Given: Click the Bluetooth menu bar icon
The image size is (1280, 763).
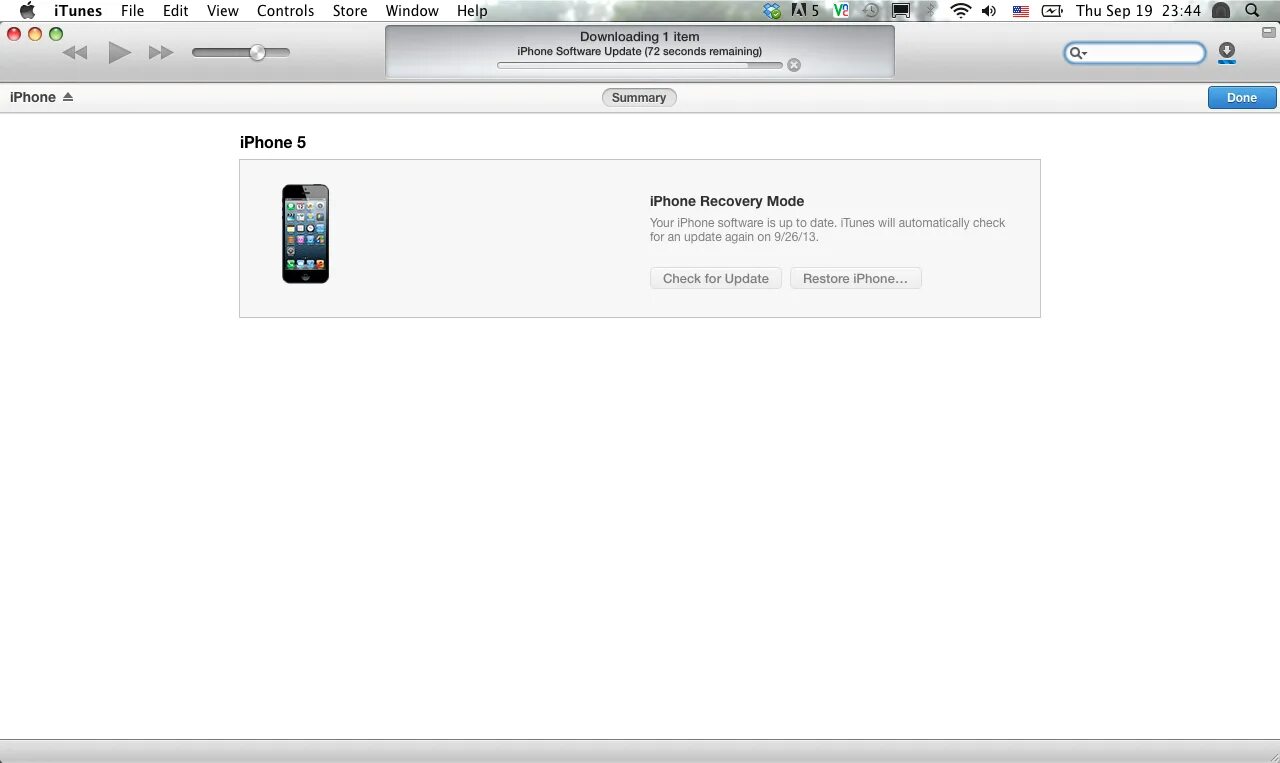Looking at the screenshot, I should coord(930,10).
